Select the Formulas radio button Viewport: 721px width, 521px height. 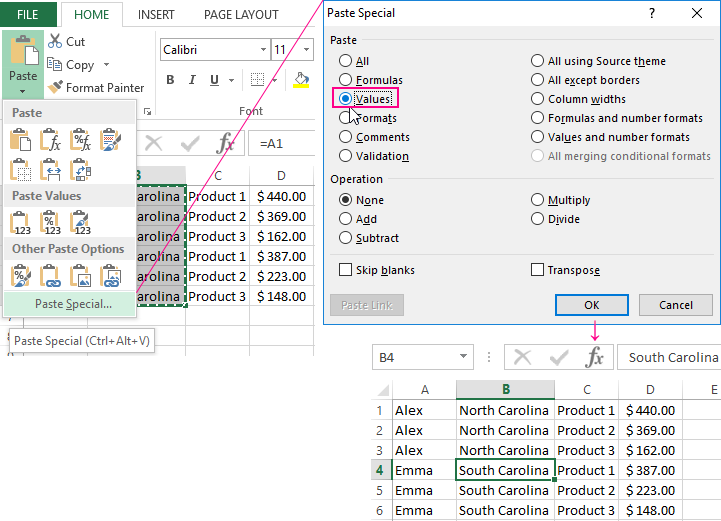click(x=346, y=80)
